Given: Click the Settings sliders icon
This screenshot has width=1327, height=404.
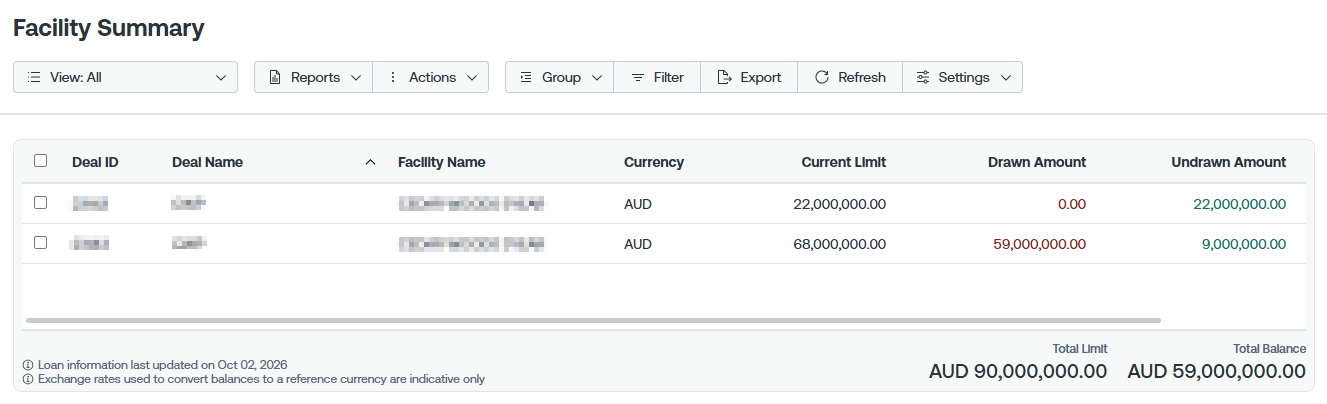Looking at the screenshot, I should [923, 77].
